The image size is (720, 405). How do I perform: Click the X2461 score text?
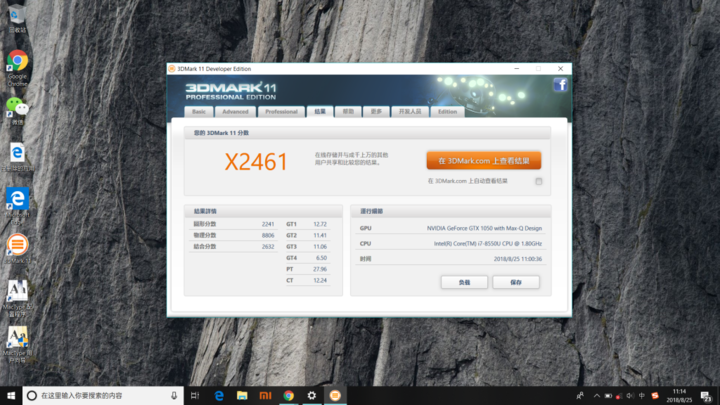256,162
